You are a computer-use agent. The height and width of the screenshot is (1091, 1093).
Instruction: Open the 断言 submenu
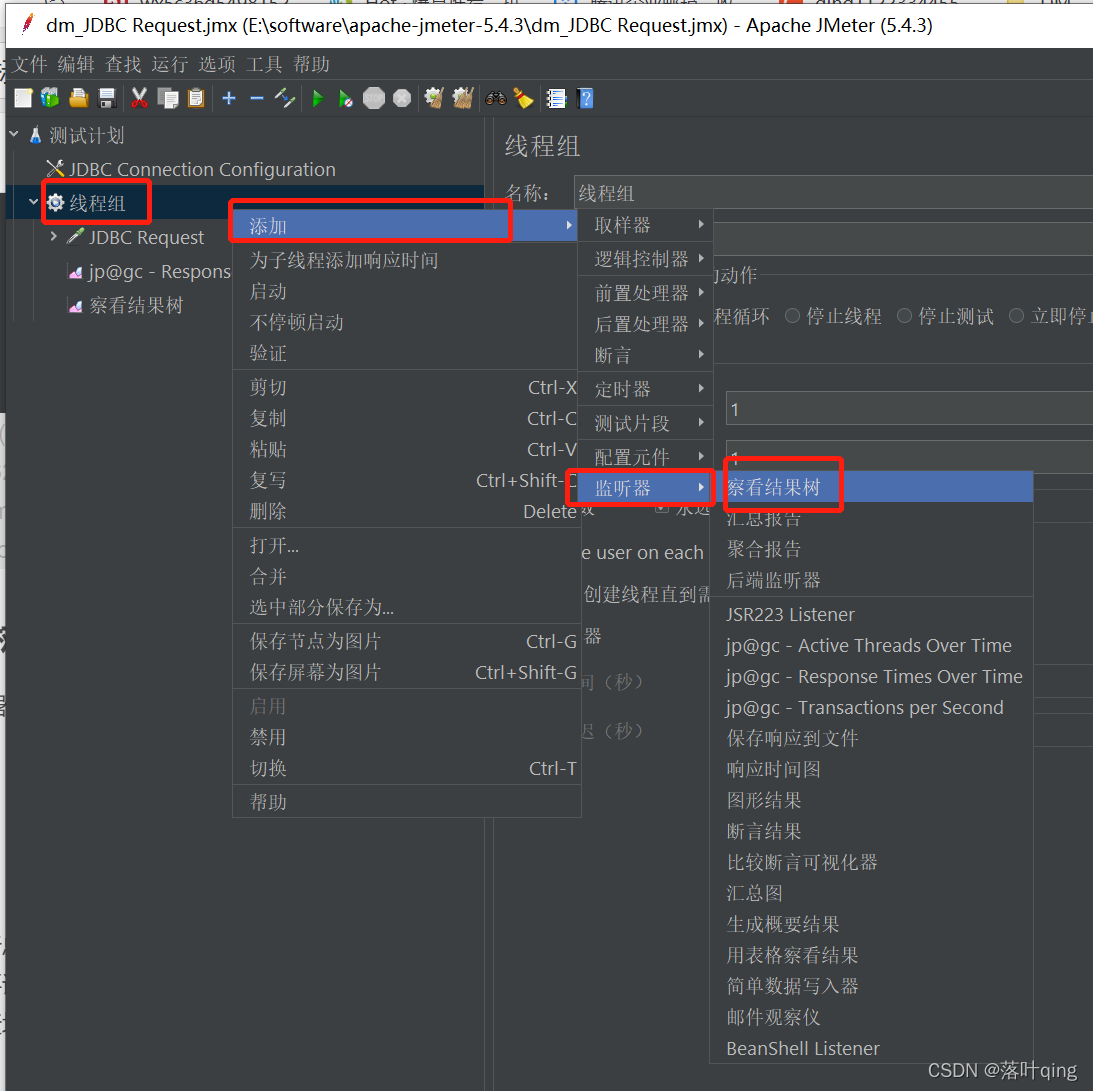tap(646, 356)
